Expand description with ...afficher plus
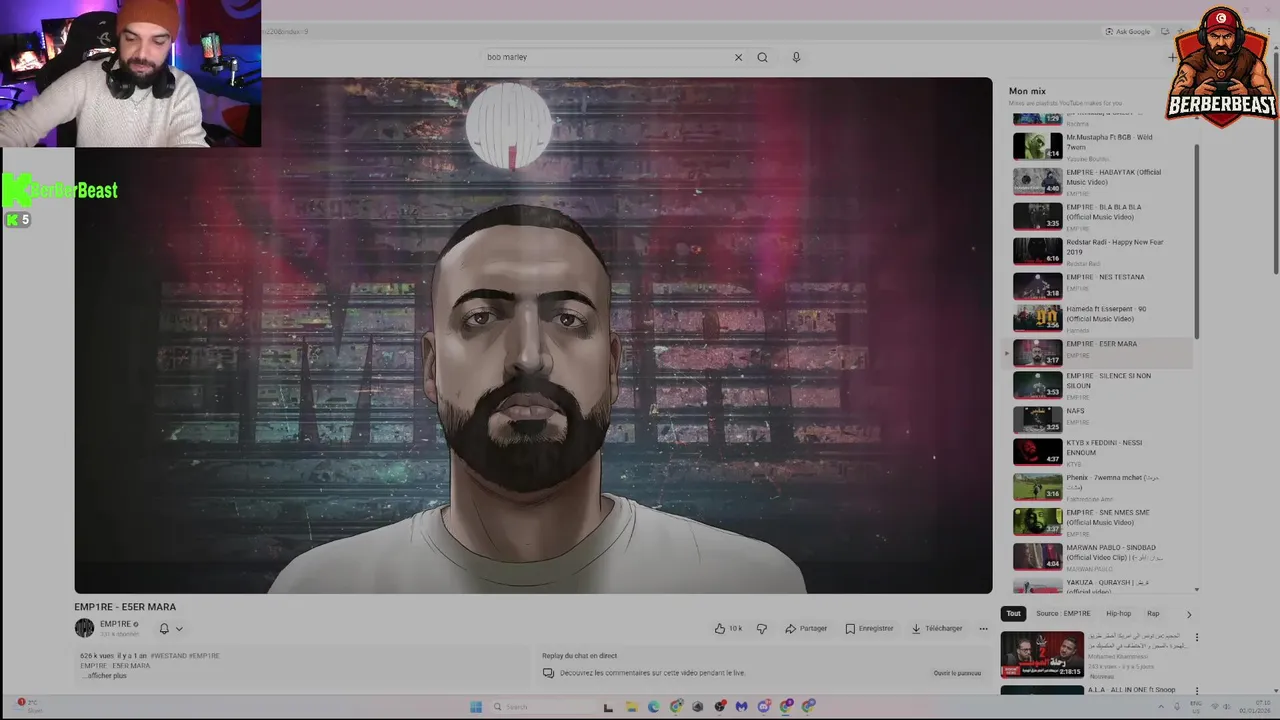1280x720 pixels. [x=104, y=676]
